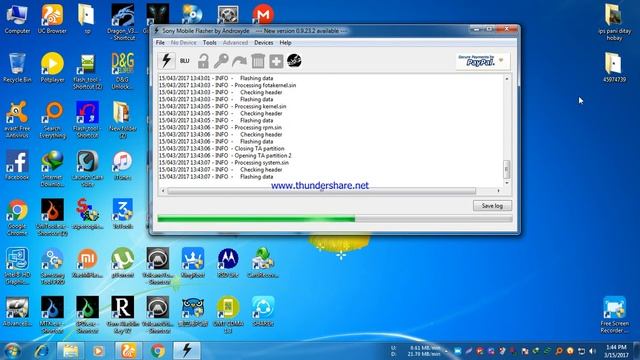Click the Save log button

point(492,206)
